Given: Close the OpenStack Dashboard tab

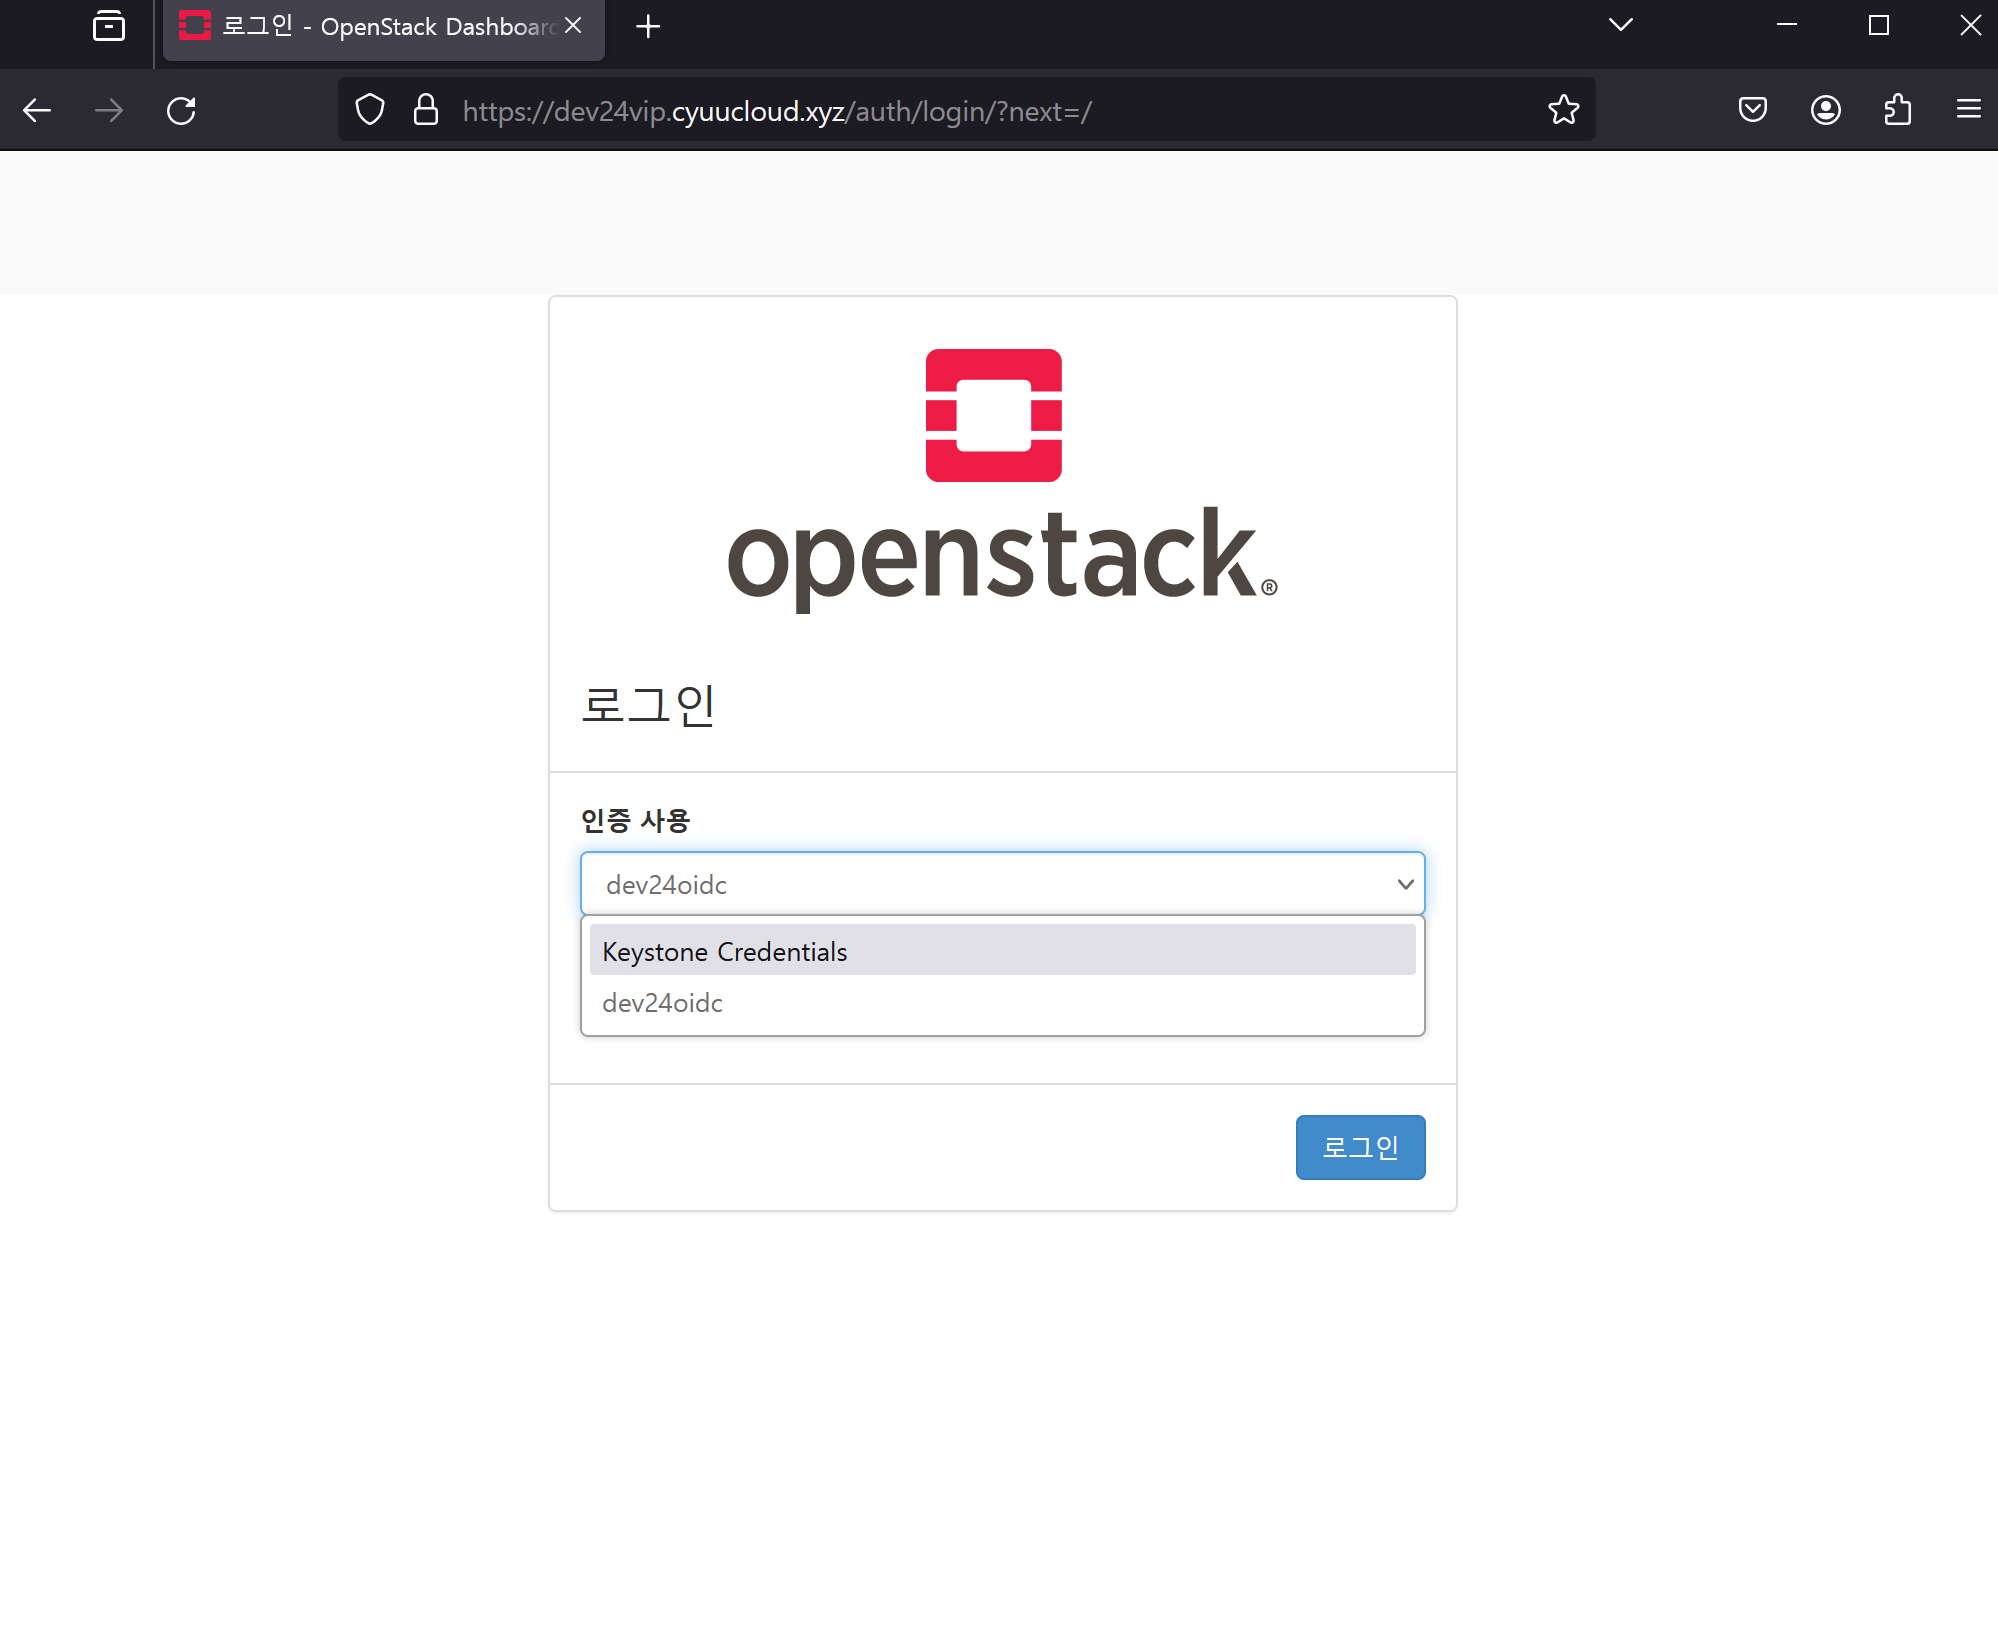Looking at the screenshot, I should point(573,26).
